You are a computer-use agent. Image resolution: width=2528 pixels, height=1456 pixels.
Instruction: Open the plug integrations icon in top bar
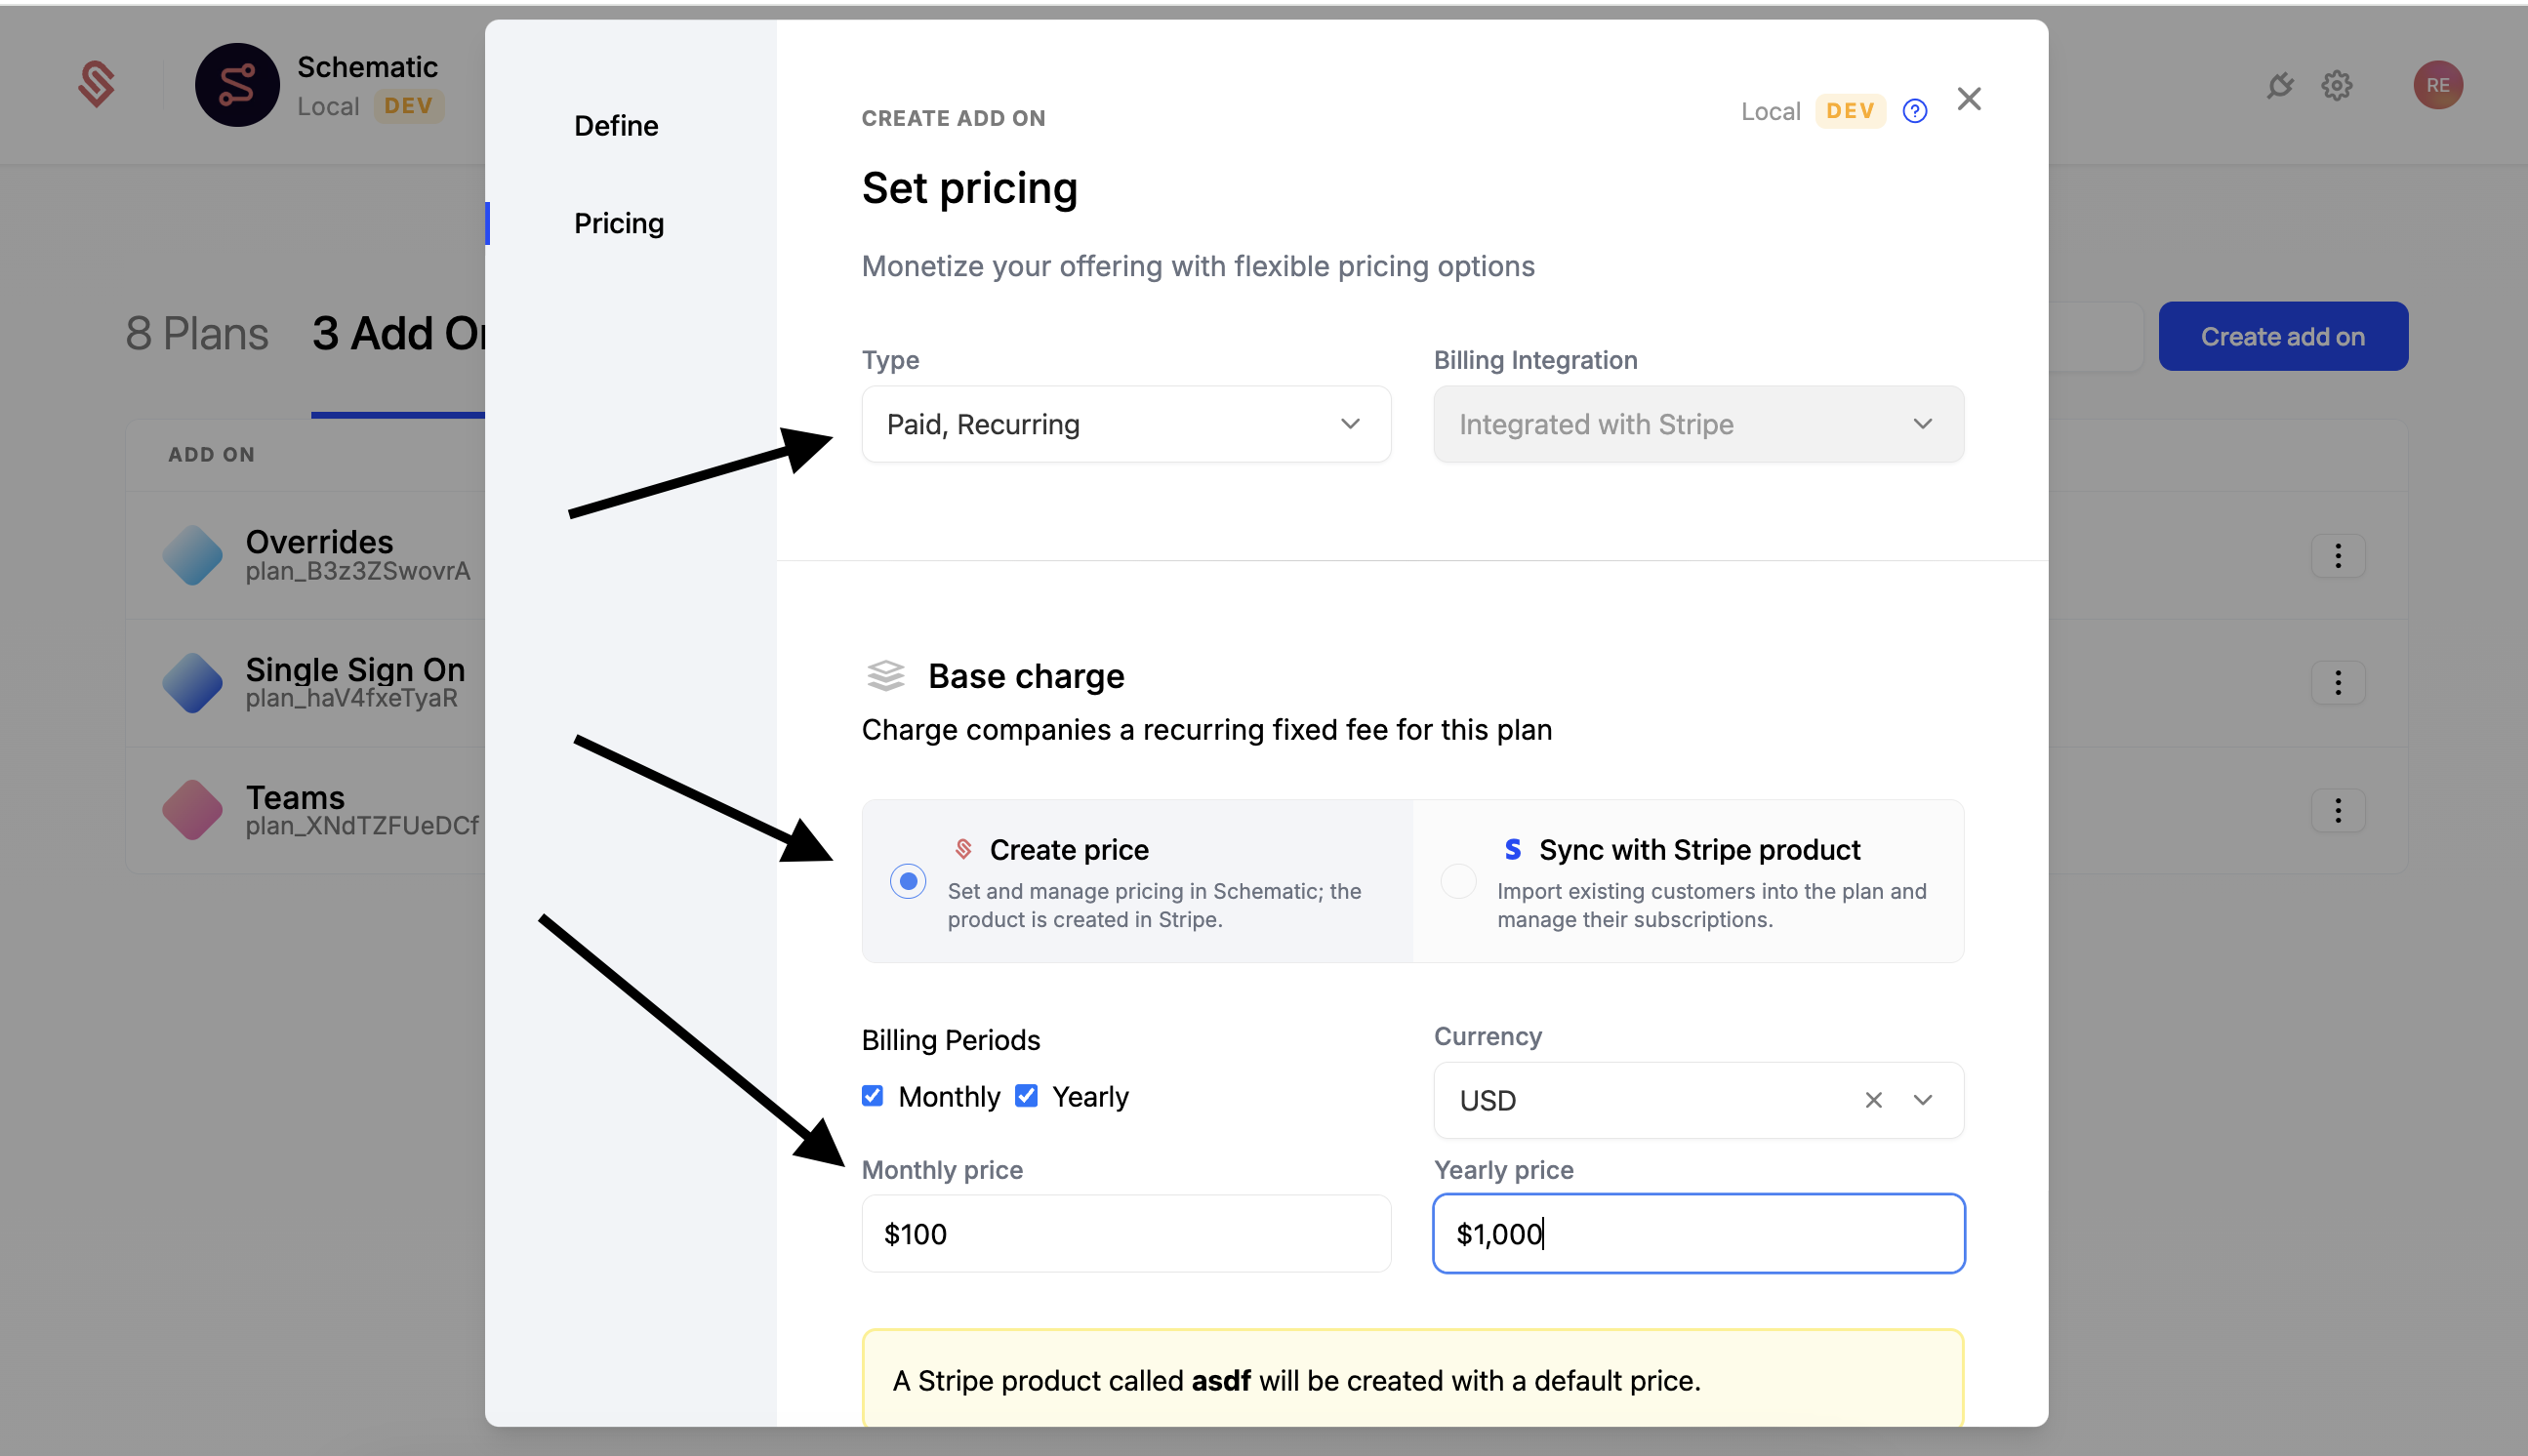(x=2280, y=85)
